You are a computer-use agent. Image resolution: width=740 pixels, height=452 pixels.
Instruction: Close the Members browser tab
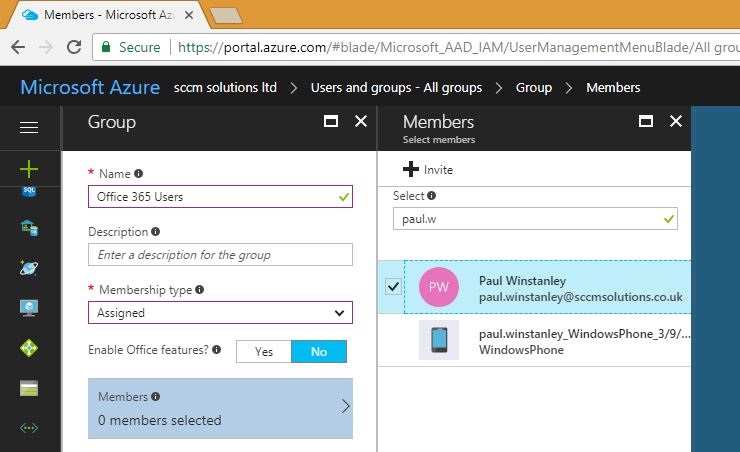tap(189, 15)
